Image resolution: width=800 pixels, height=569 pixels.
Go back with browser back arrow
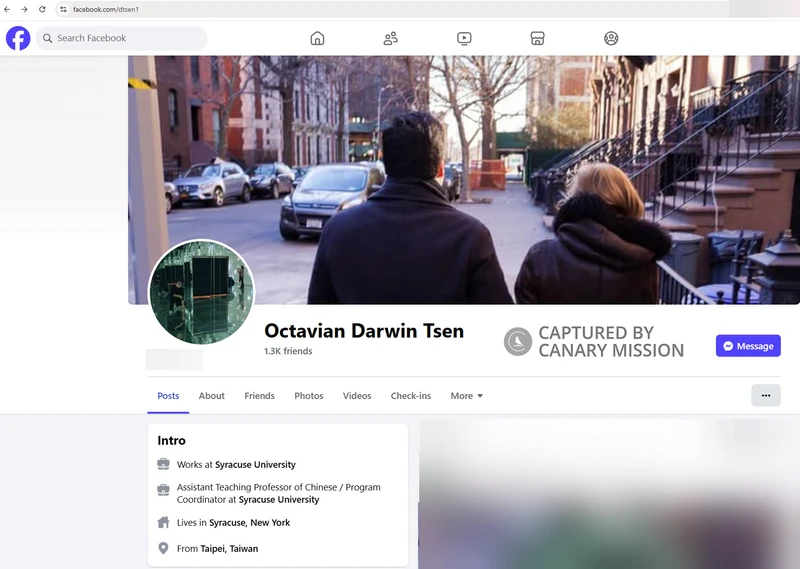7,9
